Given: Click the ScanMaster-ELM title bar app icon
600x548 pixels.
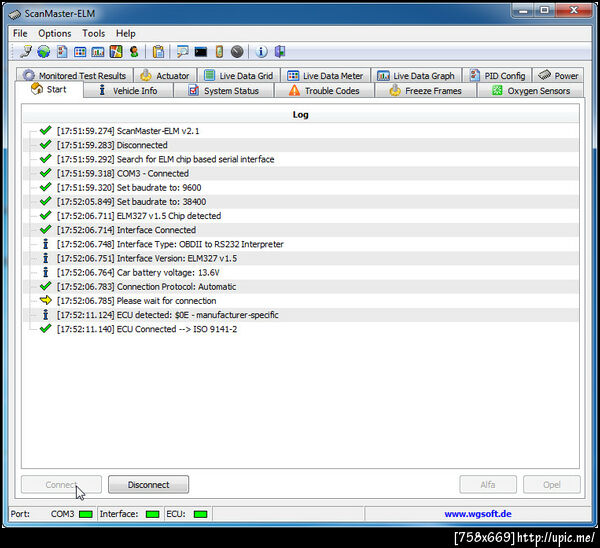Looking at the screenshot, I should pos(15,14).
